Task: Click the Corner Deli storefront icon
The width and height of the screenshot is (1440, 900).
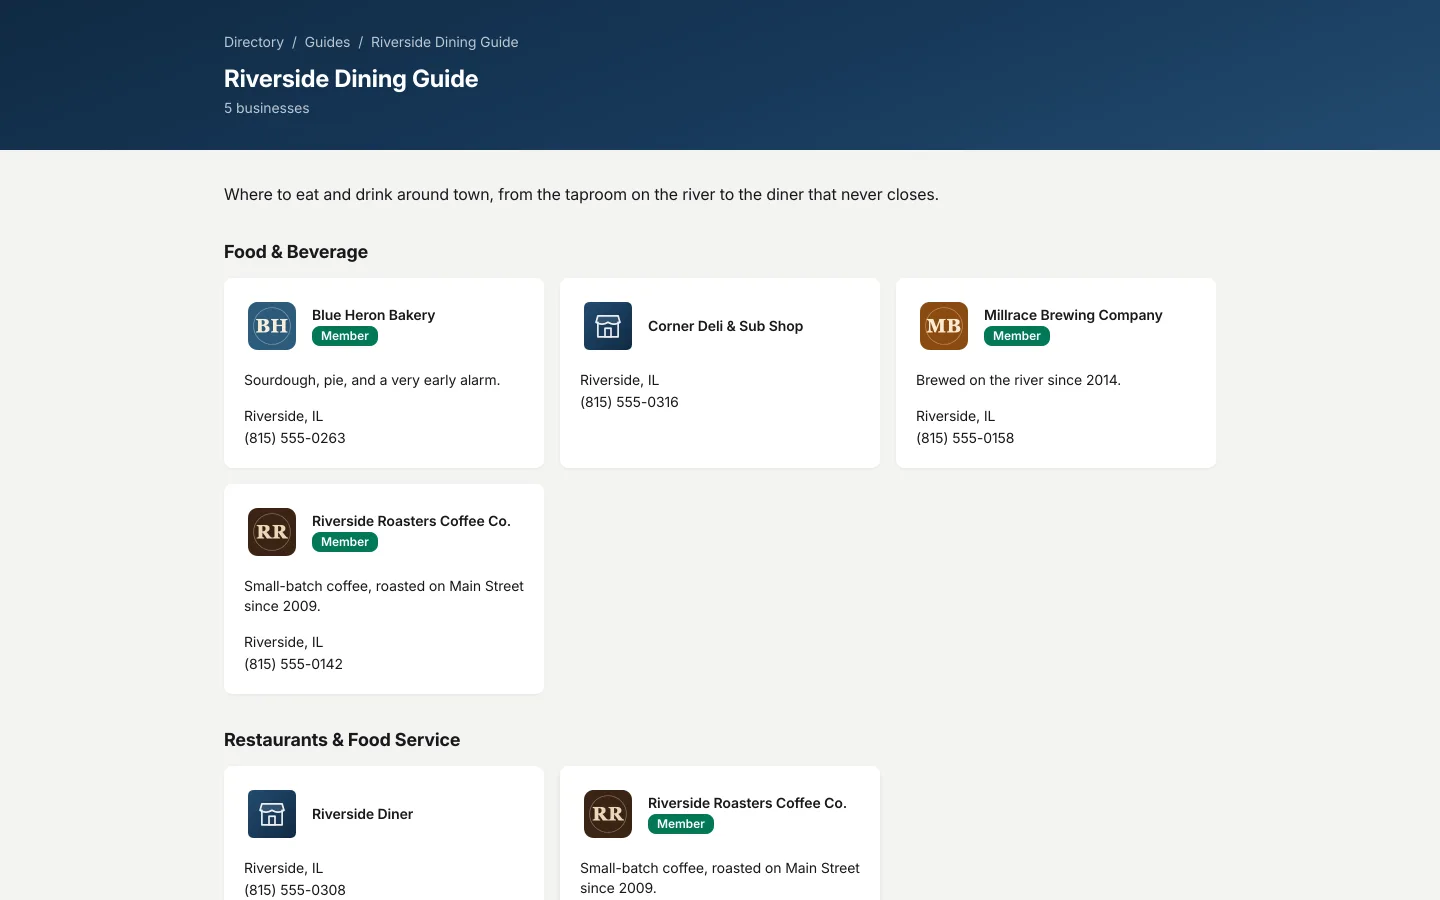Action: pos(608,326)
